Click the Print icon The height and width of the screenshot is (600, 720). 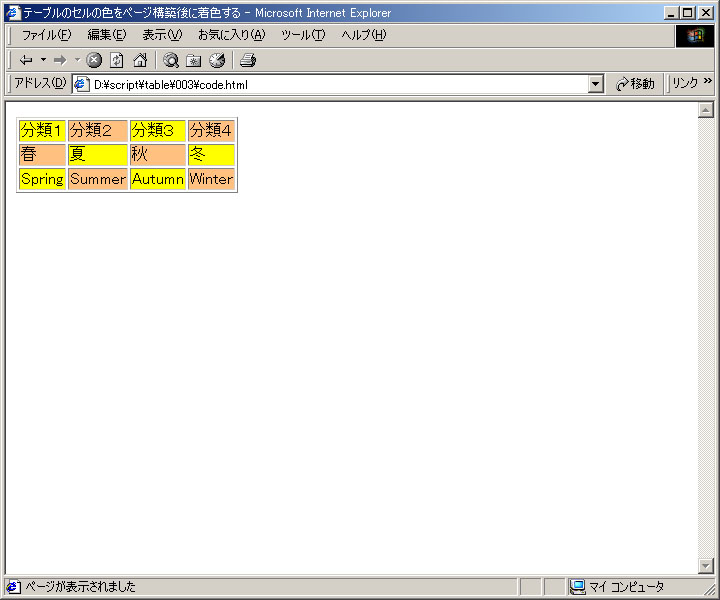tap(248, 60)
